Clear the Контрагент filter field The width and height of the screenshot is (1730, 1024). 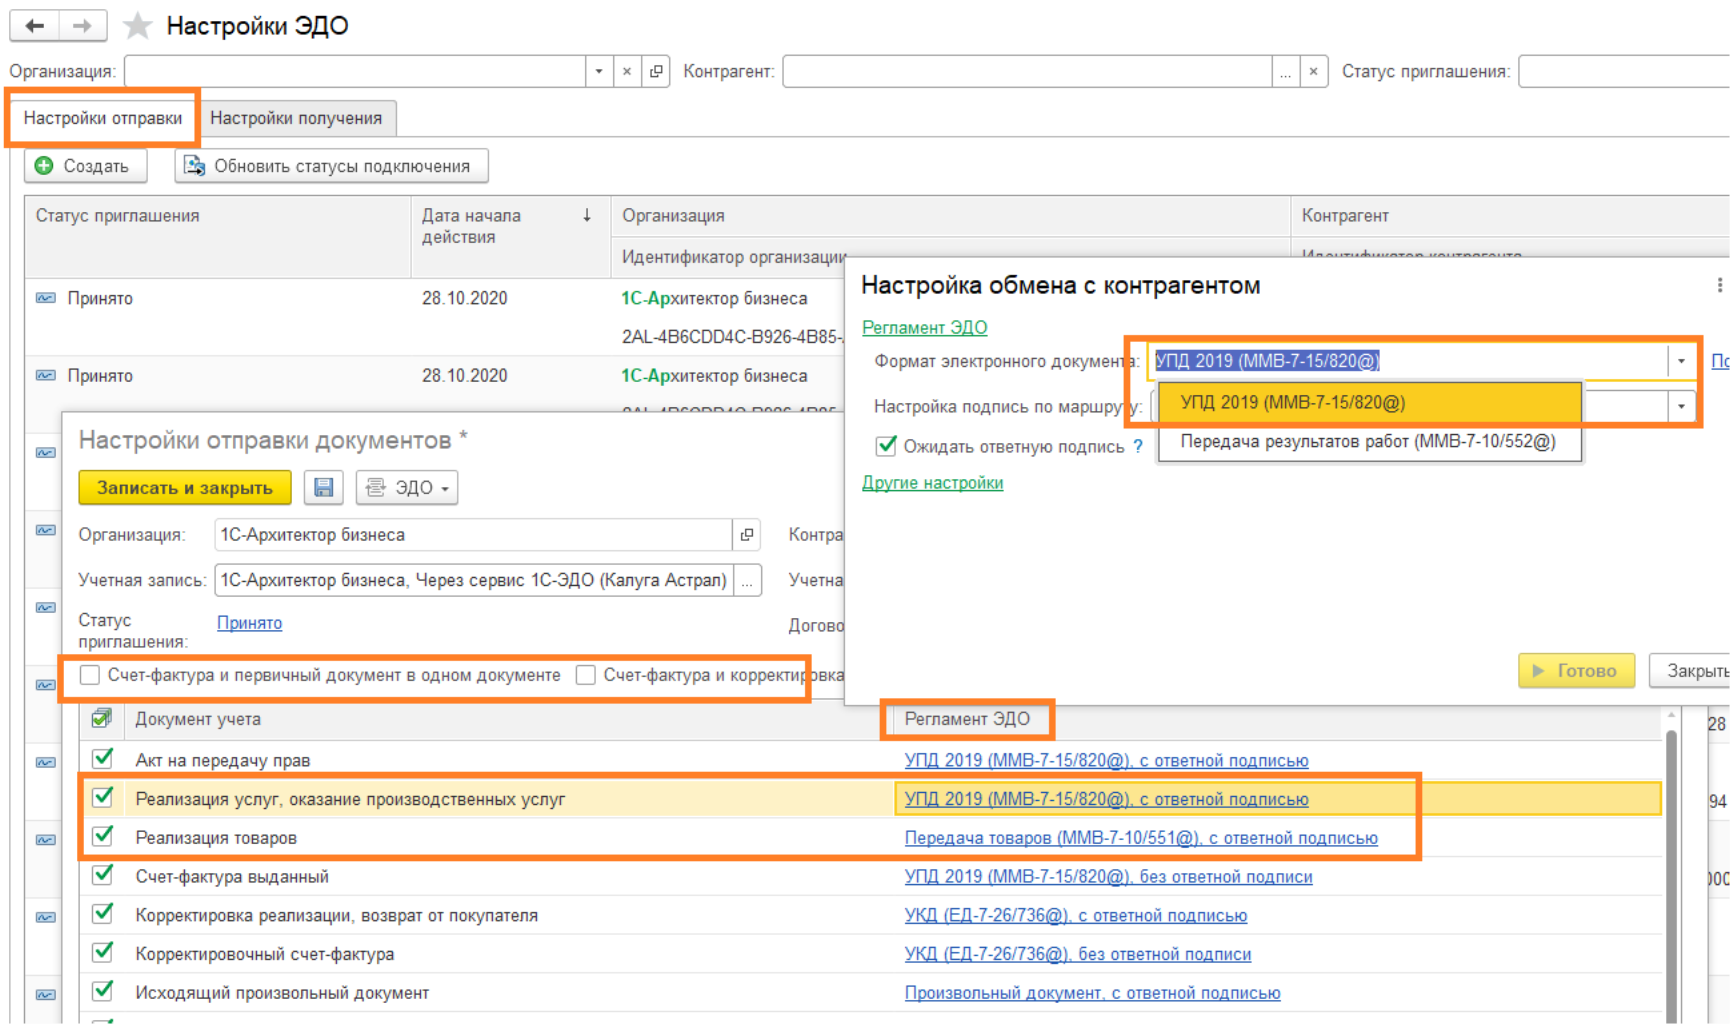(1313, 72)
